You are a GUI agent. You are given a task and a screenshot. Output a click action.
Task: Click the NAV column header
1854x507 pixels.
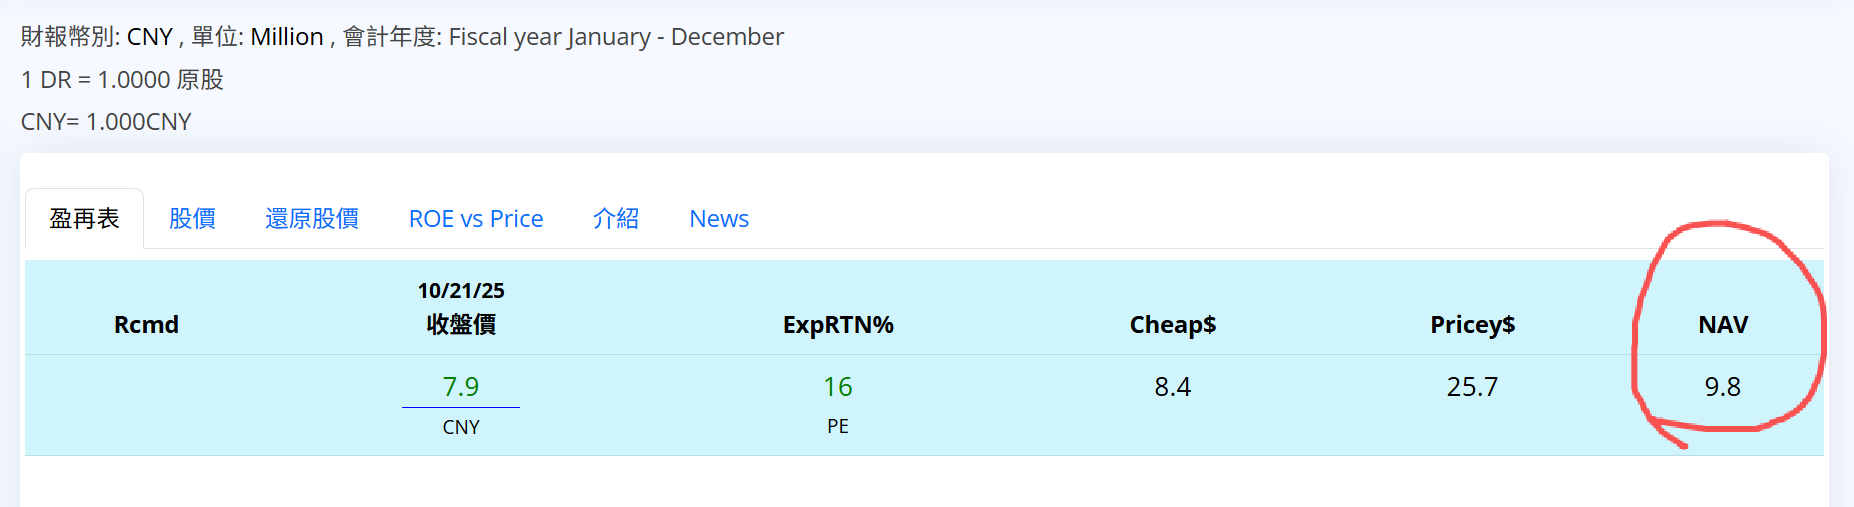1723,325
